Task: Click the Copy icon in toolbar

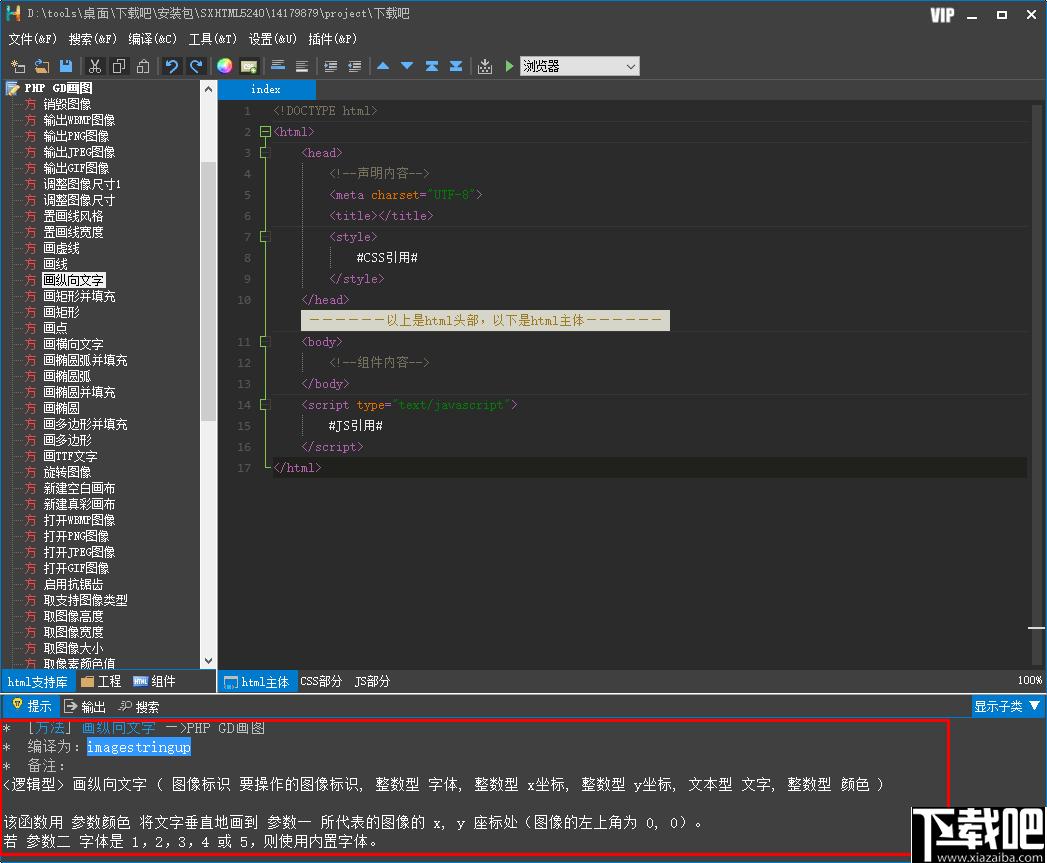Action: pos(119,66)
